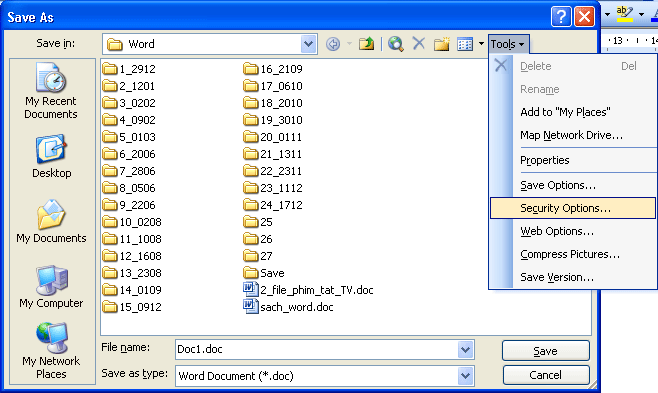Select folder 11_1008
Screen dimensions: 658x393
click(x=132, y=239)
